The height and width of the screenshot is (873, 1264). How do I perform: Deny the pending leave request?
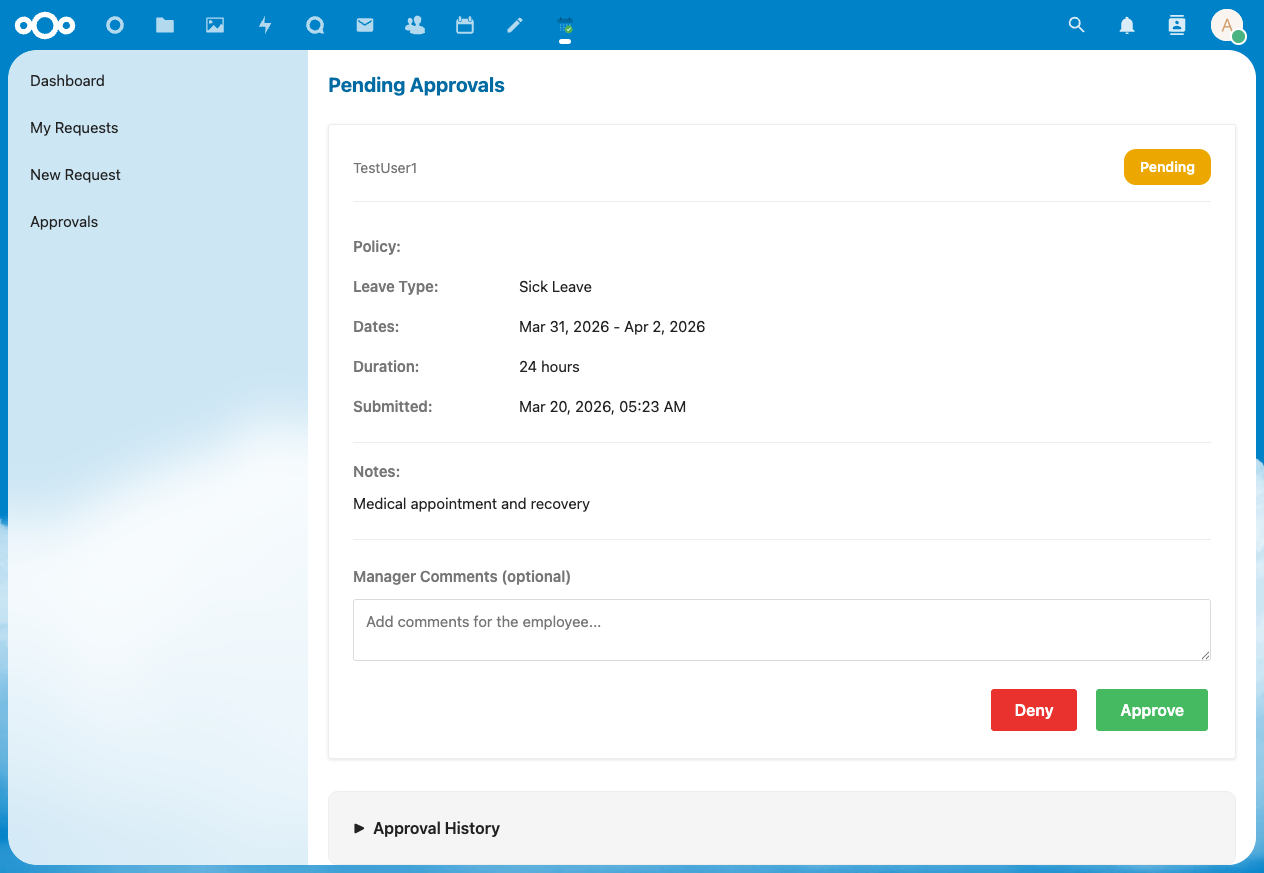point(1033,709)
